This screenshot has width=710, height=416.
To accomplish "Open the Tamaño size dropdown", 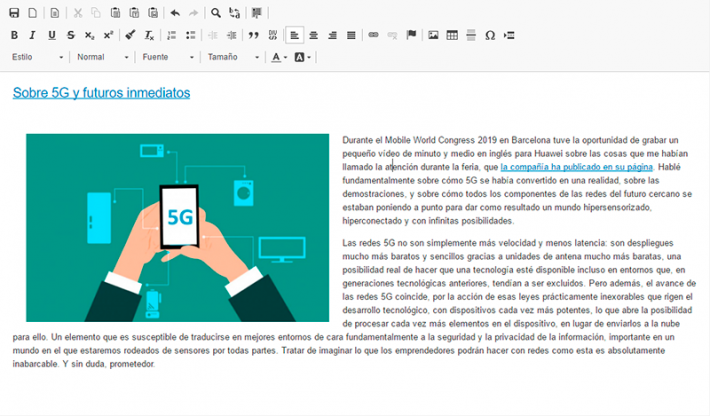I will point(232,57).
